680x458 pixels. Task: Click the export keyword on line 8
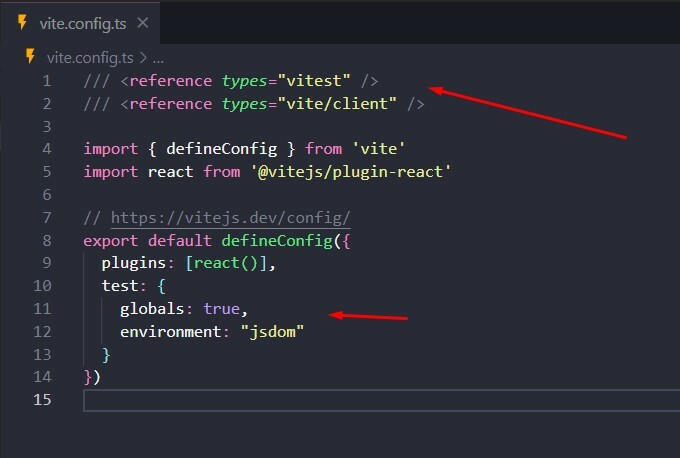(x=111, y=241)
